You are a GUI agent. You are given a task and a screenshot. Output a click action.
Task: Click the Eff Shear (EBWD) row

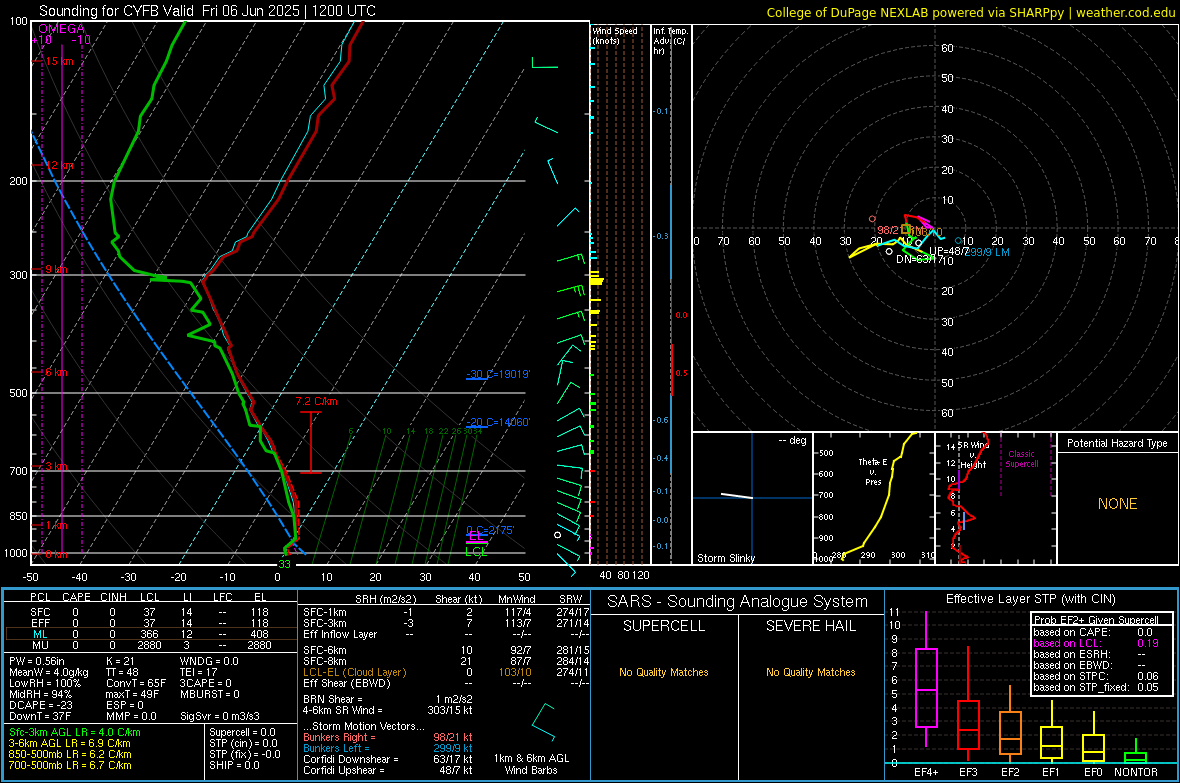click(446, 683)
